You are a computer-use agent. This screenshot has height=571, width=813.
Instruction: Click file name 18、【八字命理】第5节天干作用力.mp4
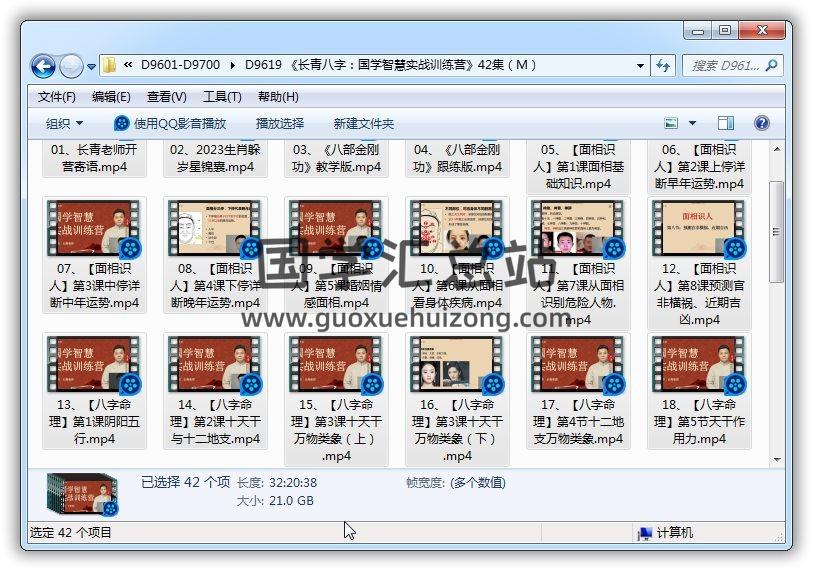(699, 422)
